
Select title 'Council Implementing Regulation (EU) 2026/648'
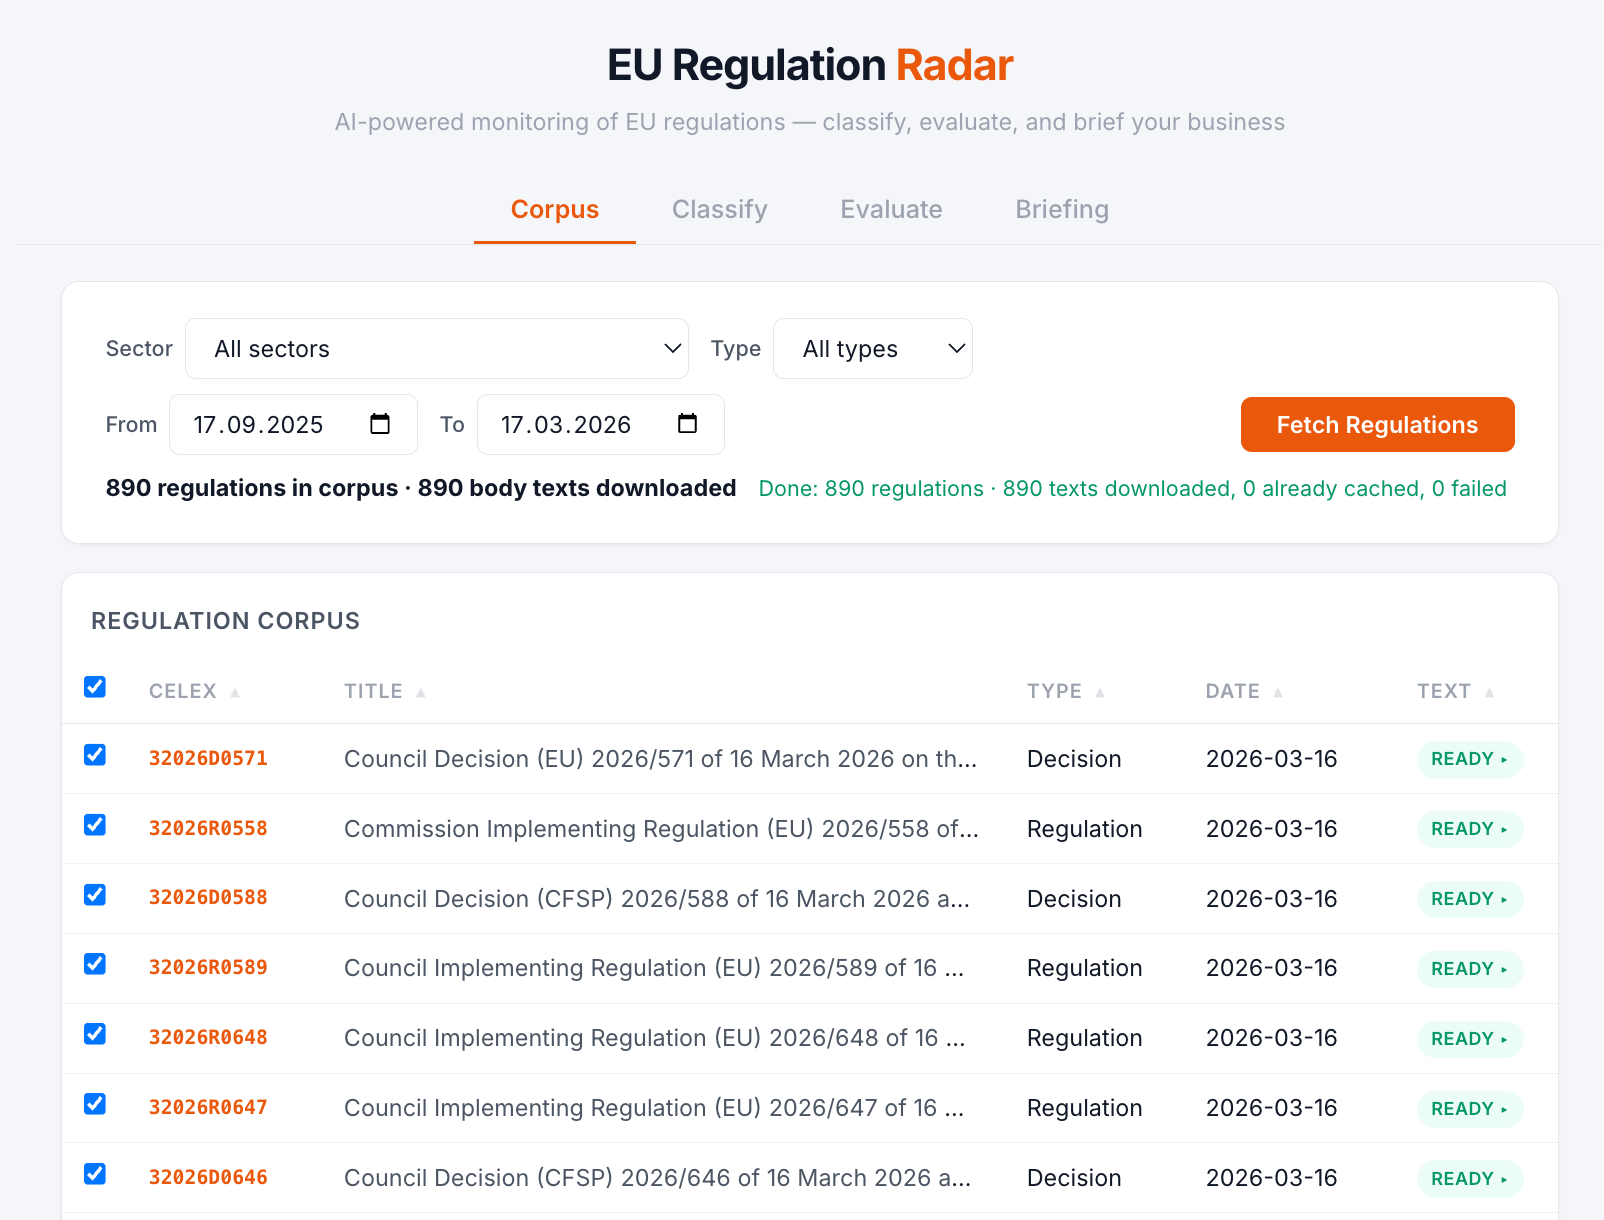(655, 1038)
